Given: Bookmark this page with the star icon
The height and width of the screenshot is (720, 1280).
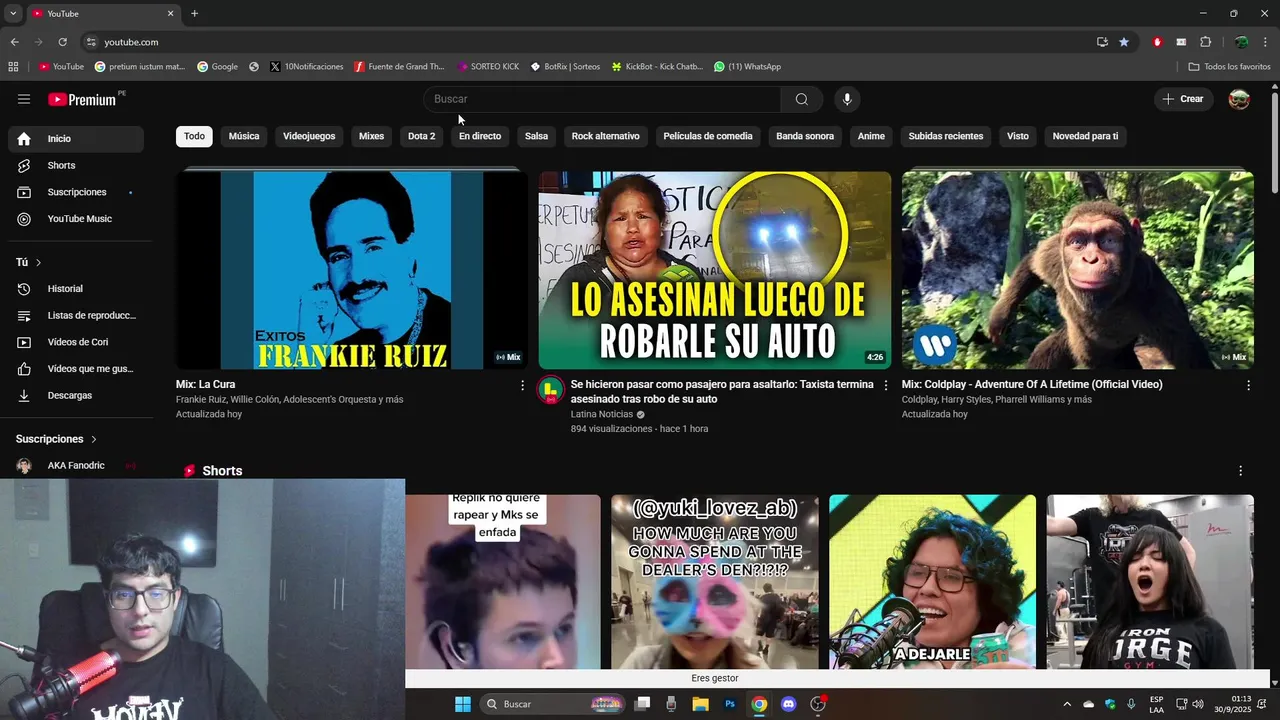Looking at the screenshot, I should pos(1124,42).
